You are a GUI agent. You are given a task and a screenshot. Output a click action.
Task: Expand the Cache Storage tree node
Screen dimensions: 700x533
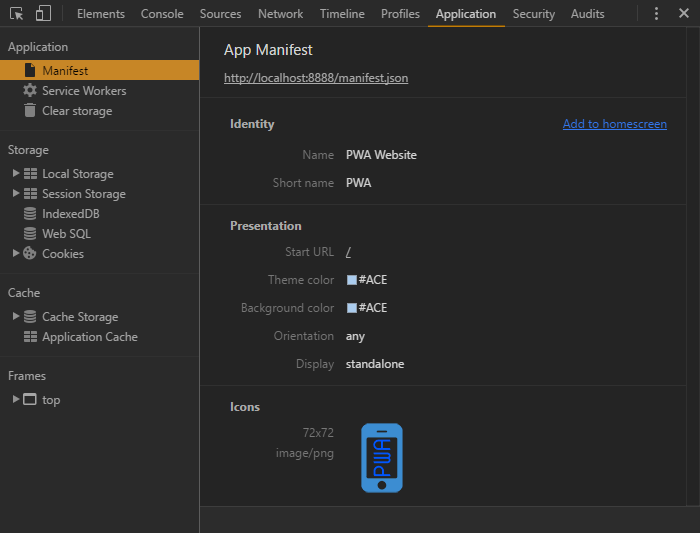pos(16,317)
